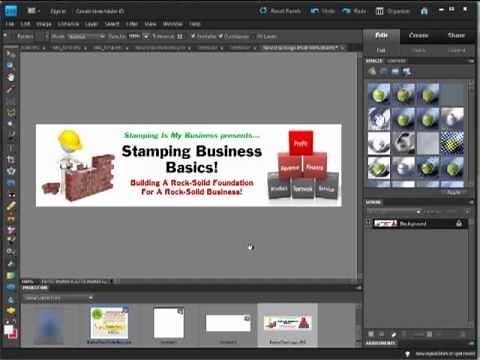
Task: Collapse the Layers panel using its corner arrow
Action: 471,202
